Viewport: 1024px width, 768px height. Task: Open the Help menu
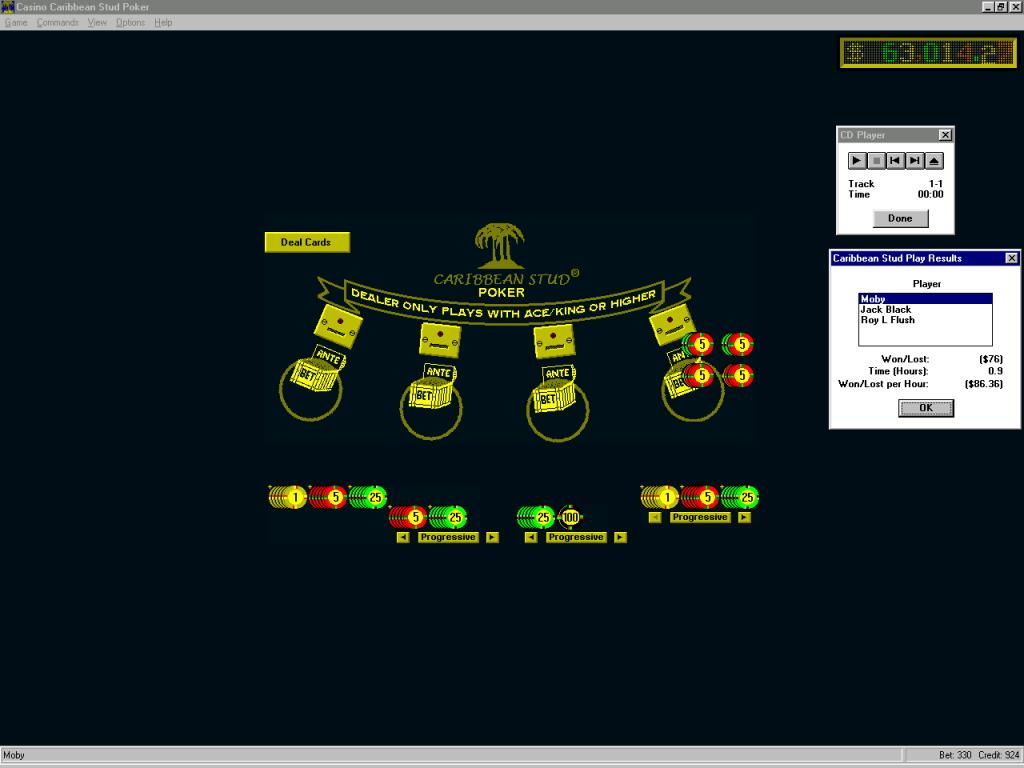[163, 23]
